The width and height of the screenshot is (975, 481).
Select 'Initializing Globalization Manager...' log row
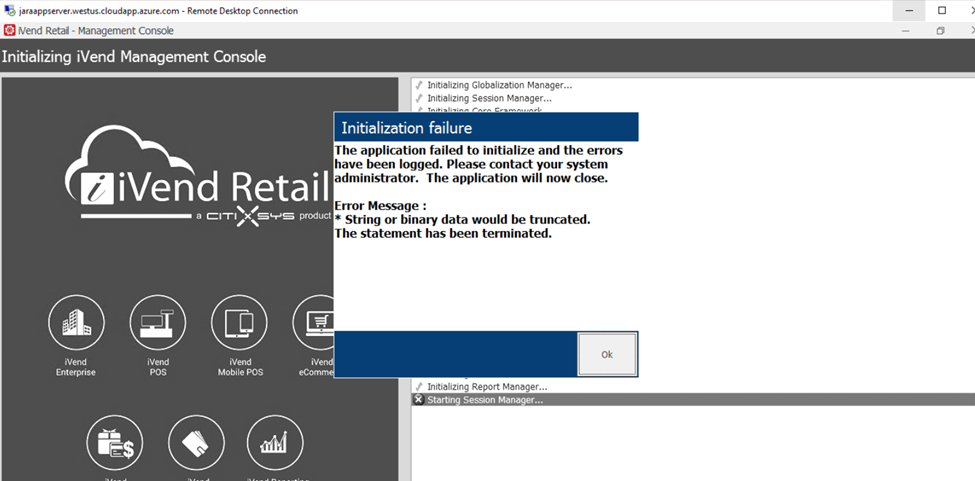tap(693, 86)
